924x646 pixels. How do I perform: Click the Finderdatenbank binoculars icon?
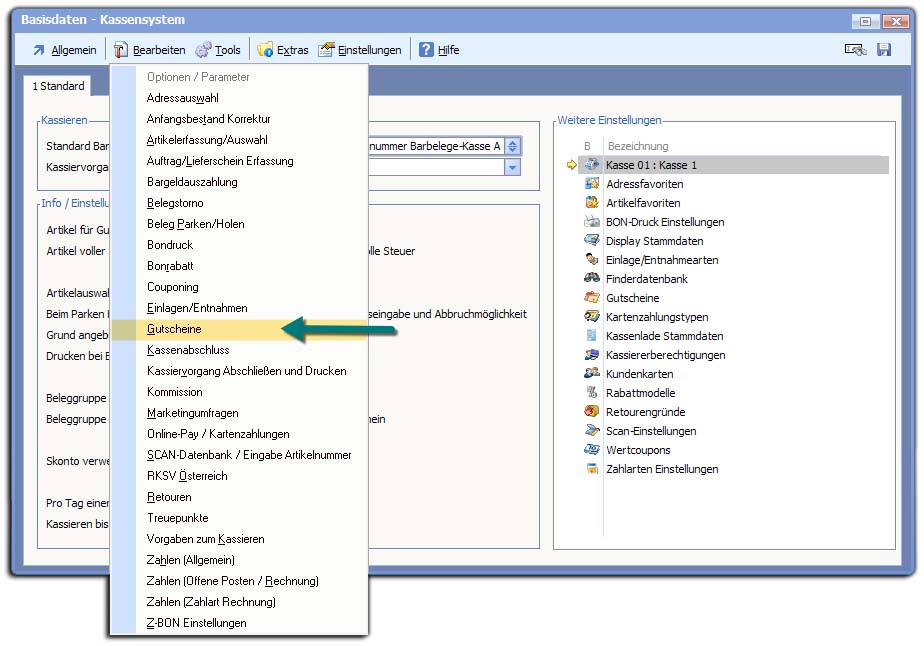coord(592,279)
